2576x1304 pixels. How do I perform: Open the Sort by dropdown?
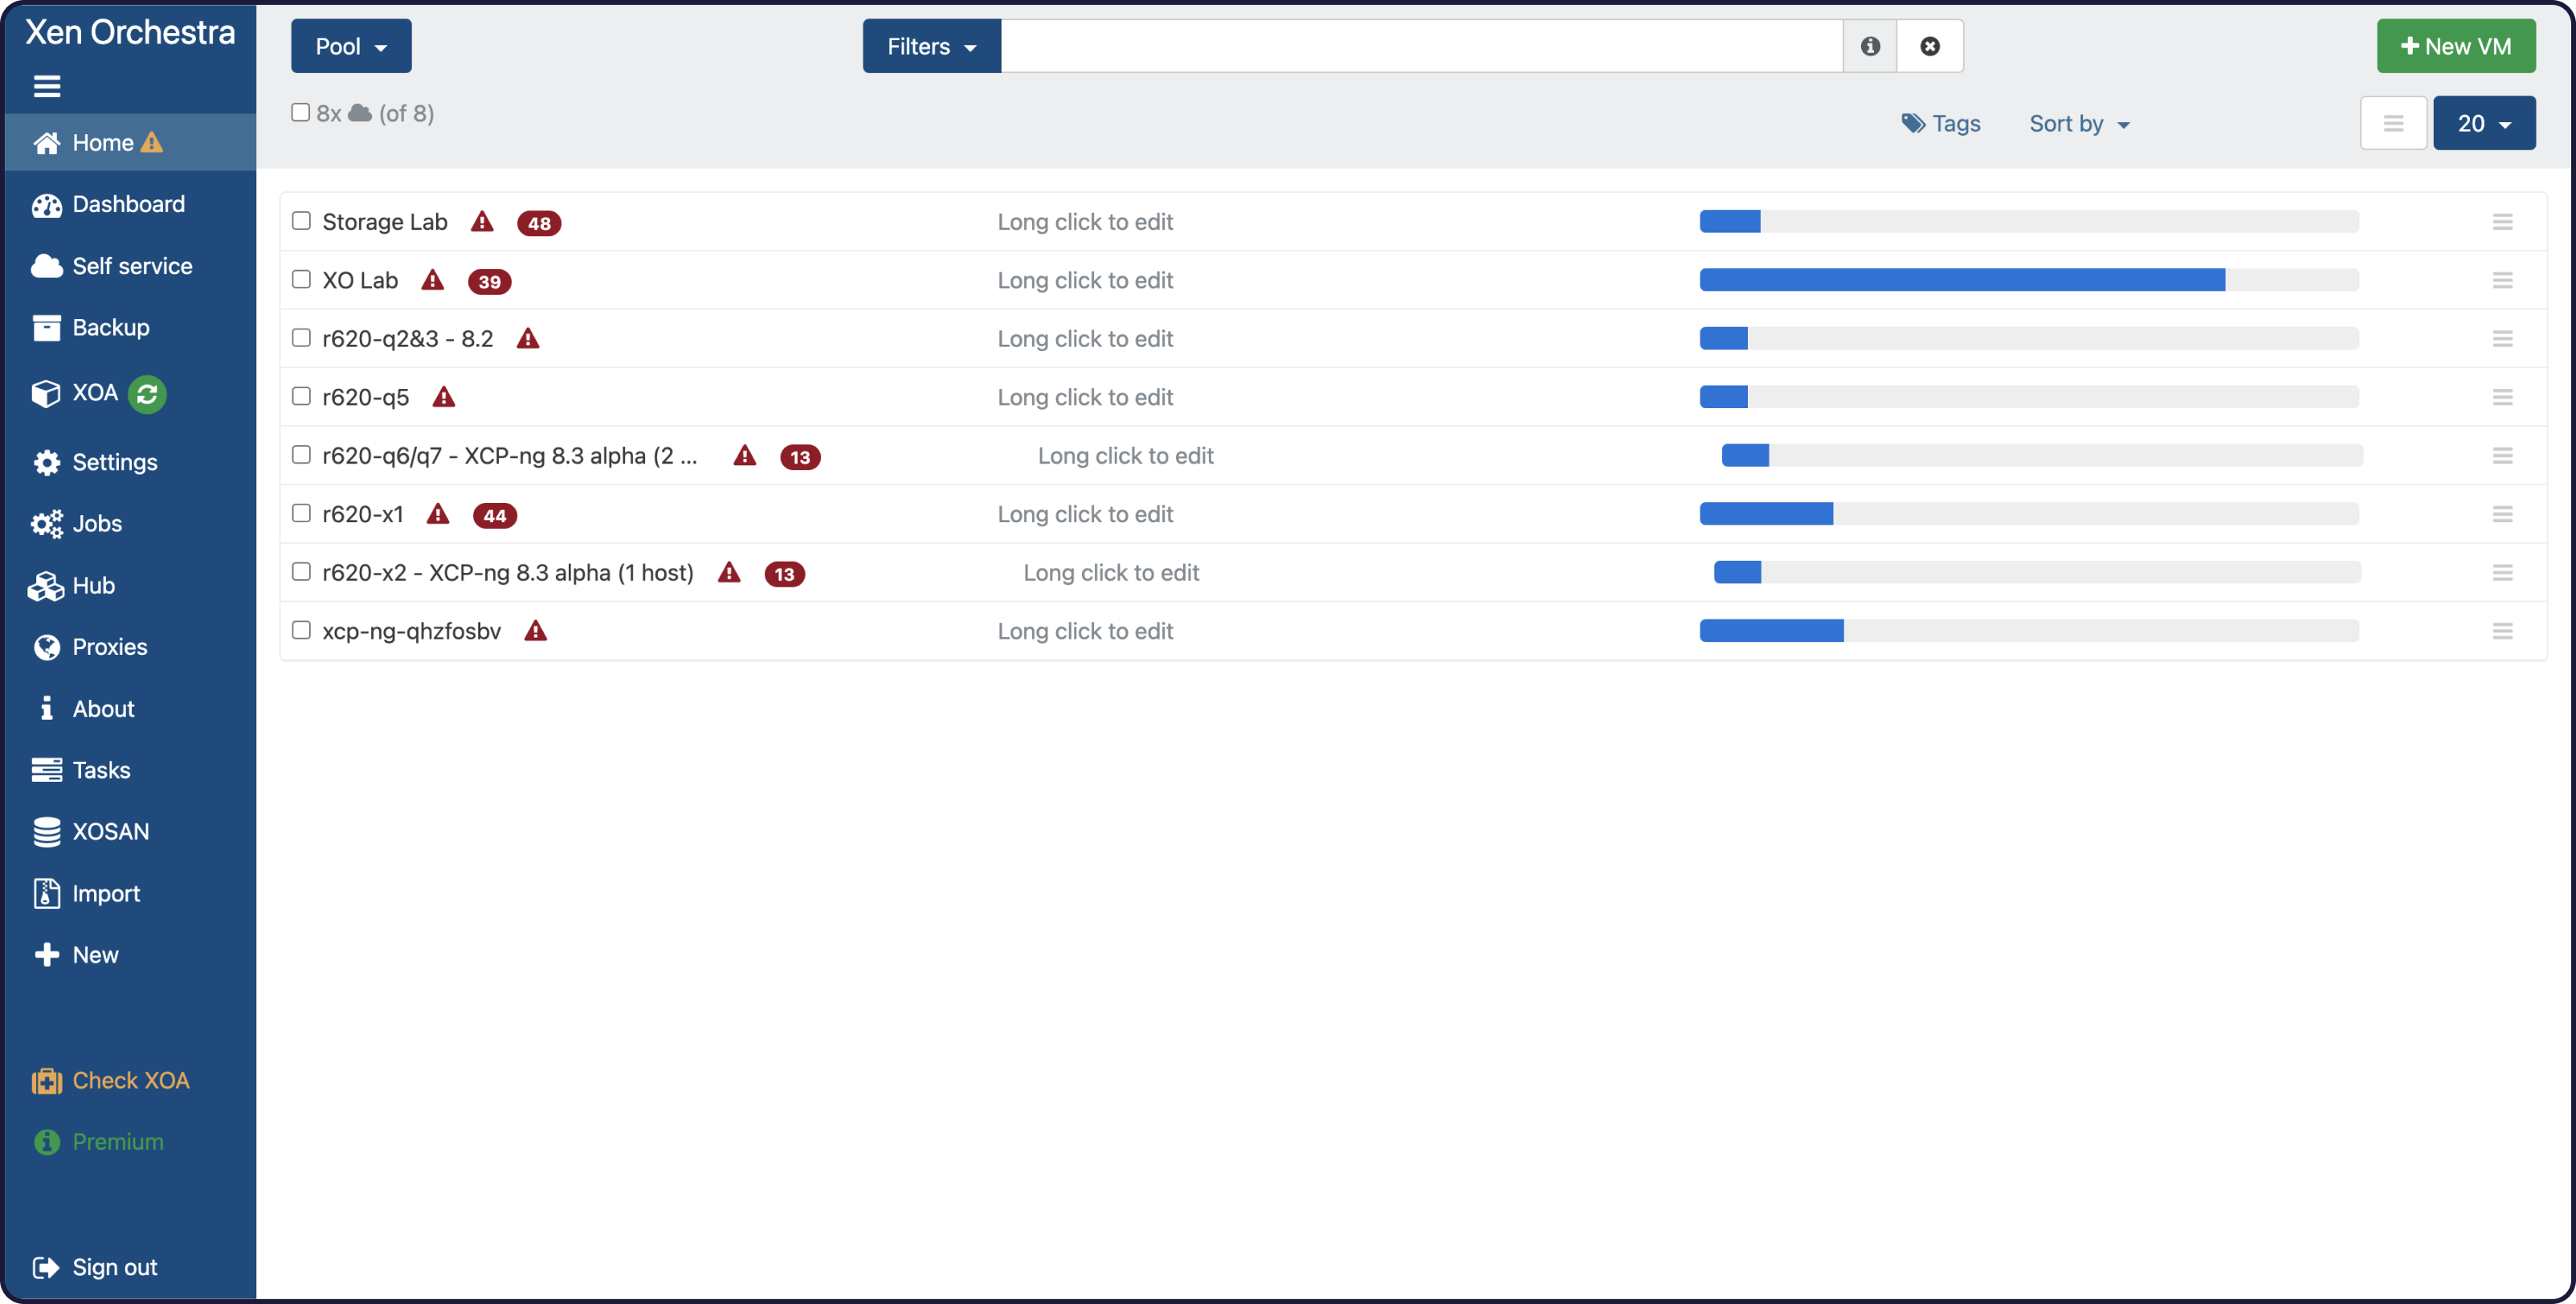click(x=2079, y=123)
